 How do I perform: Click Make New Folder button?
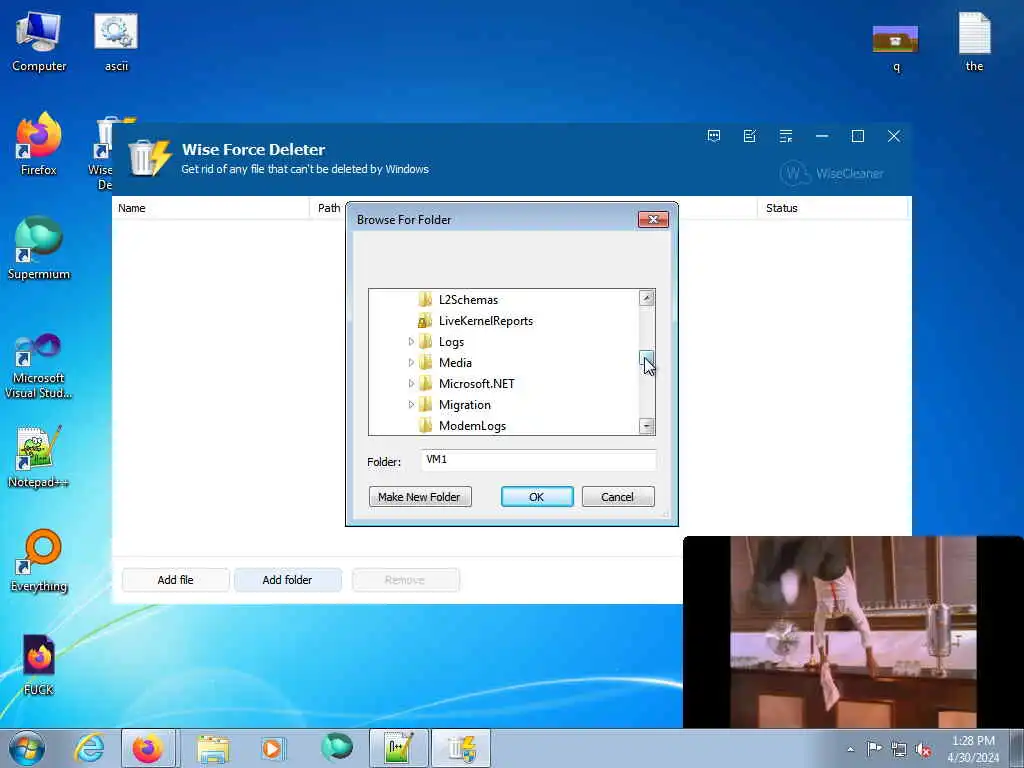[x=420, y=497]
